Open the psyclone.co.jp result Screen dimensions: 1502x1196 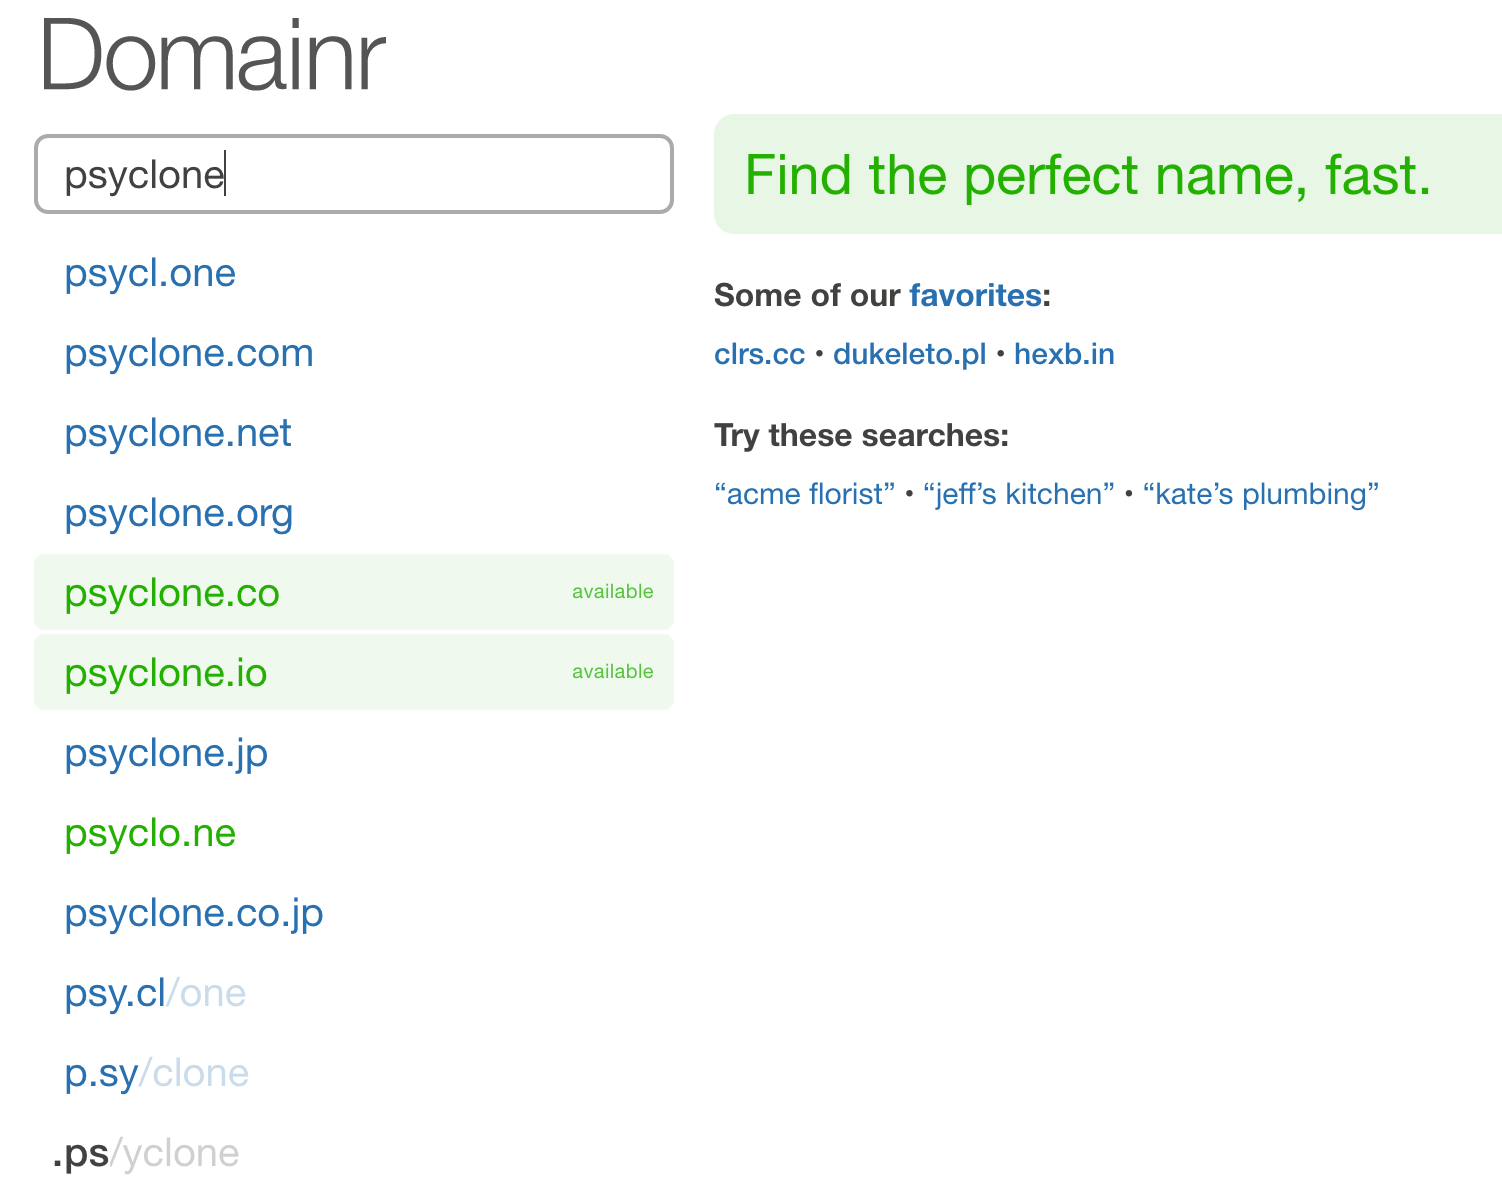(x=194, y=913)
